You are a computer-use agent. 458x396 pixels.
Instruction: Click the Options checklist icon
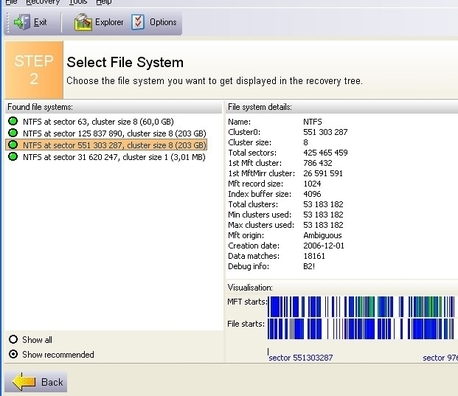tap(138, 22)
